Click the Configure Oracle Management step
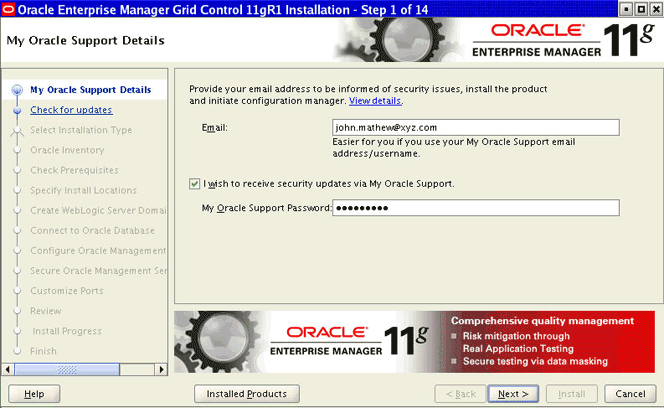Image resolution: width=664 pixels, height=408 pixels. click(98, 251)
